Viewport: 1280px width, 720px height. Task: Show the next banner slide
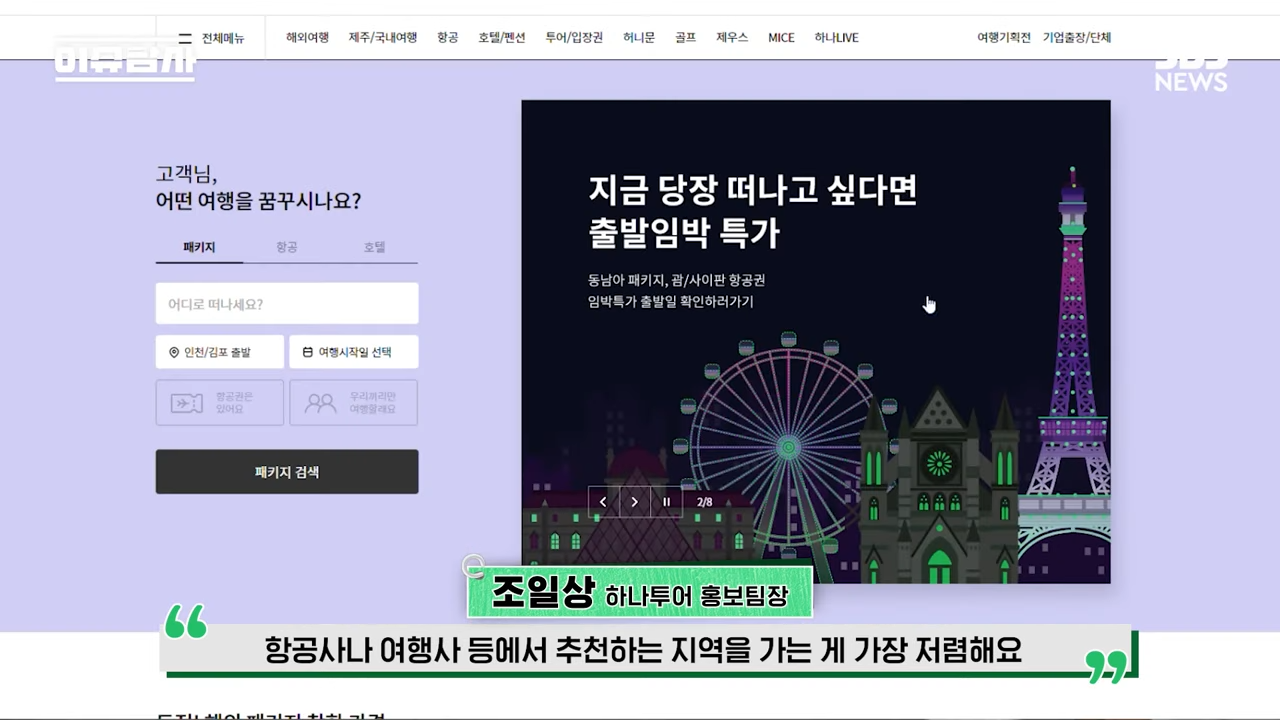pos(634,502)
